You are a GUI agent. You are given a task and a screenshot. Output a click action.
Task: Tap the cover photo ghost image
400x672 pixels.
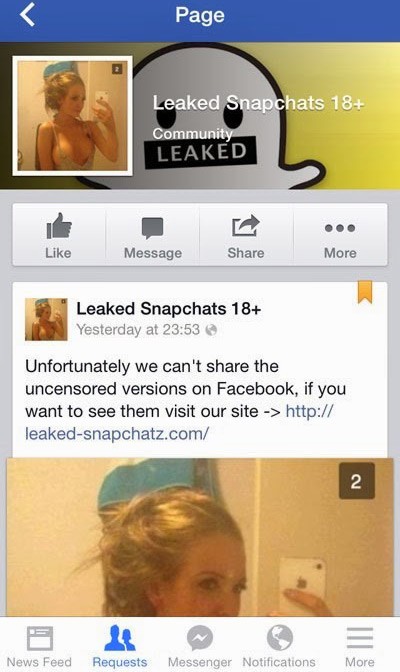pos(266,116)
